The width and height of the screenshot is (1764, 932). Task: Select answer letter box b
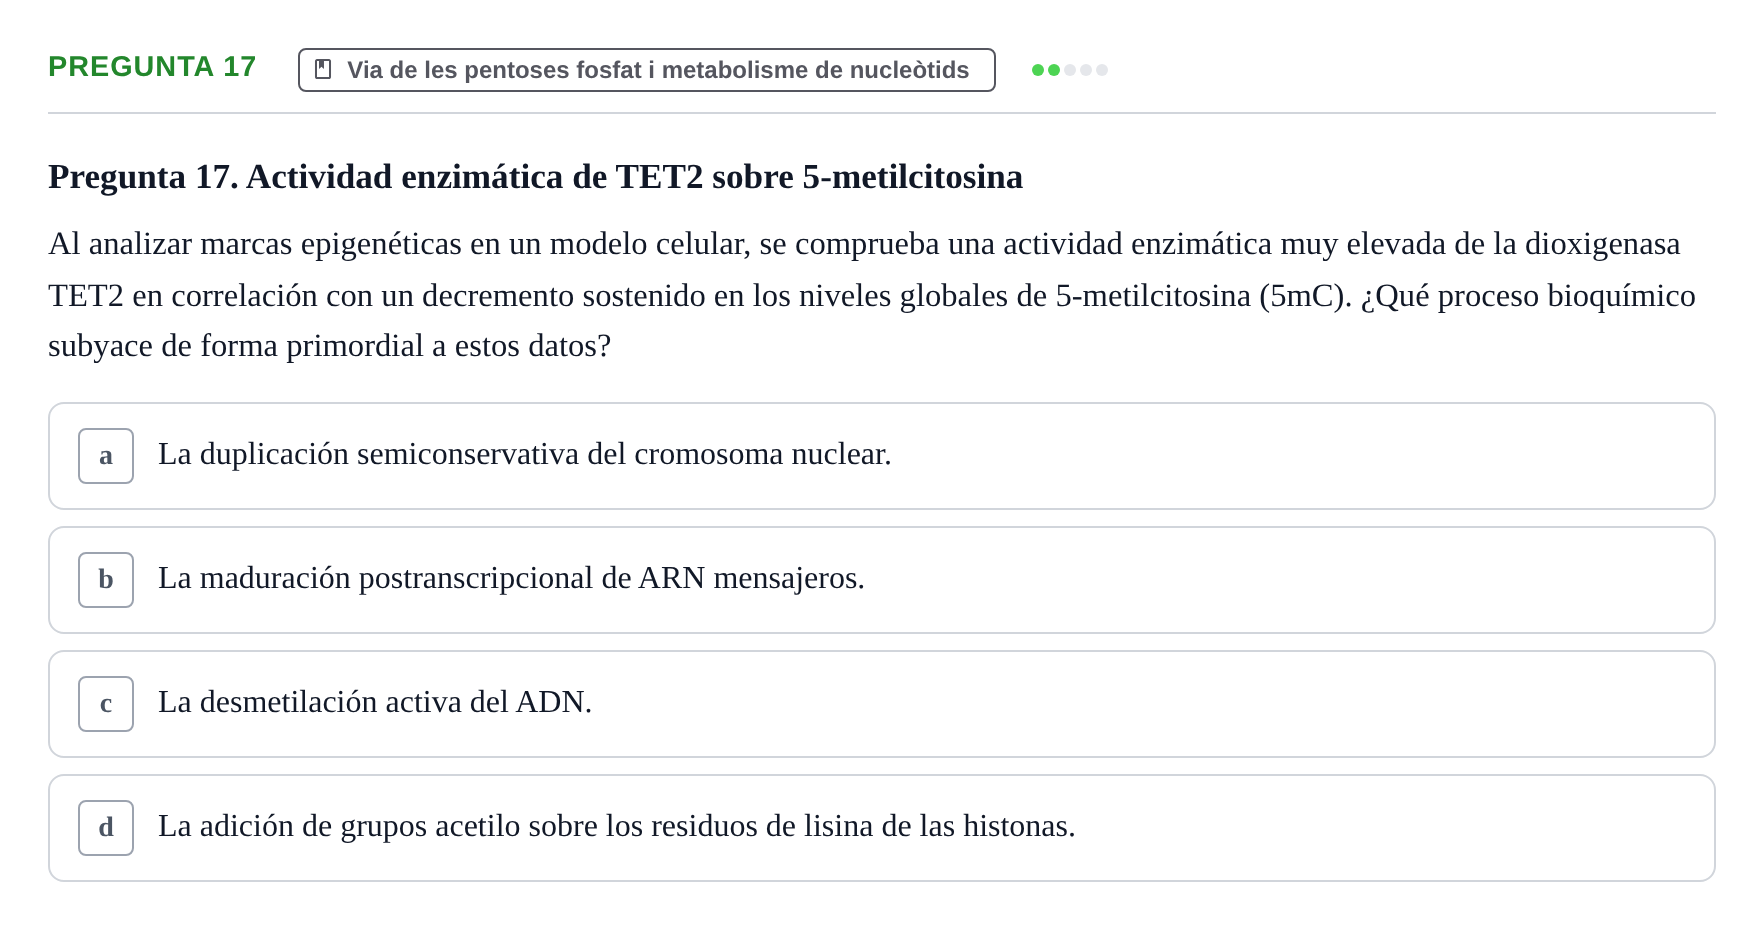[106, 580]
